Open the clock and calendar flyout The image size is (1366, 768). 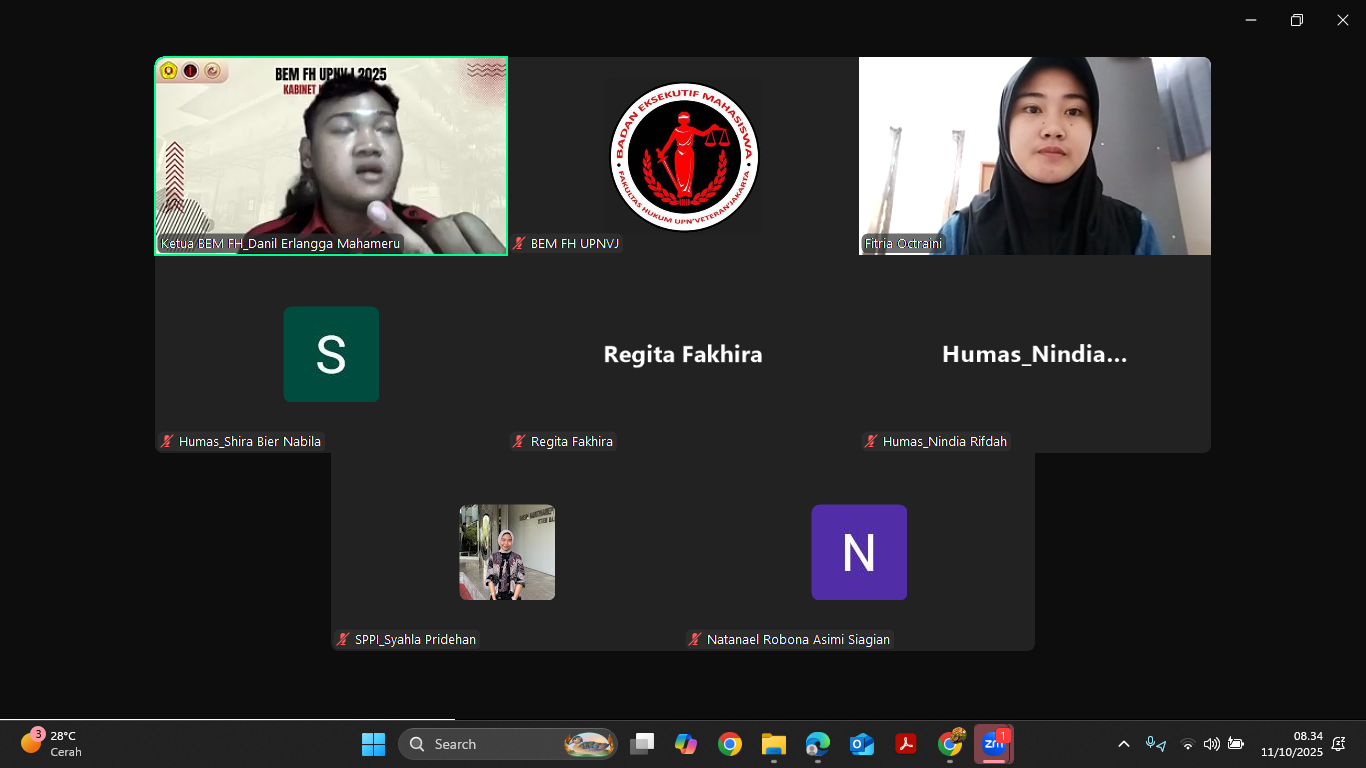[1291, 744]
